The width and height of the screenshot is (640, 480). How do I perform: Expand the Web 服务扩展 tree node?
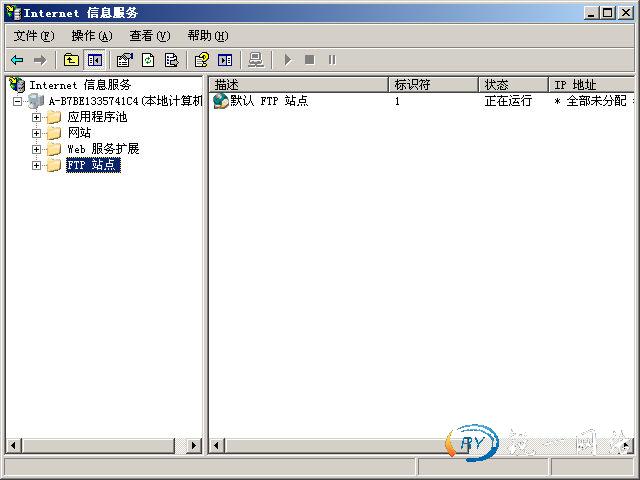36,149
